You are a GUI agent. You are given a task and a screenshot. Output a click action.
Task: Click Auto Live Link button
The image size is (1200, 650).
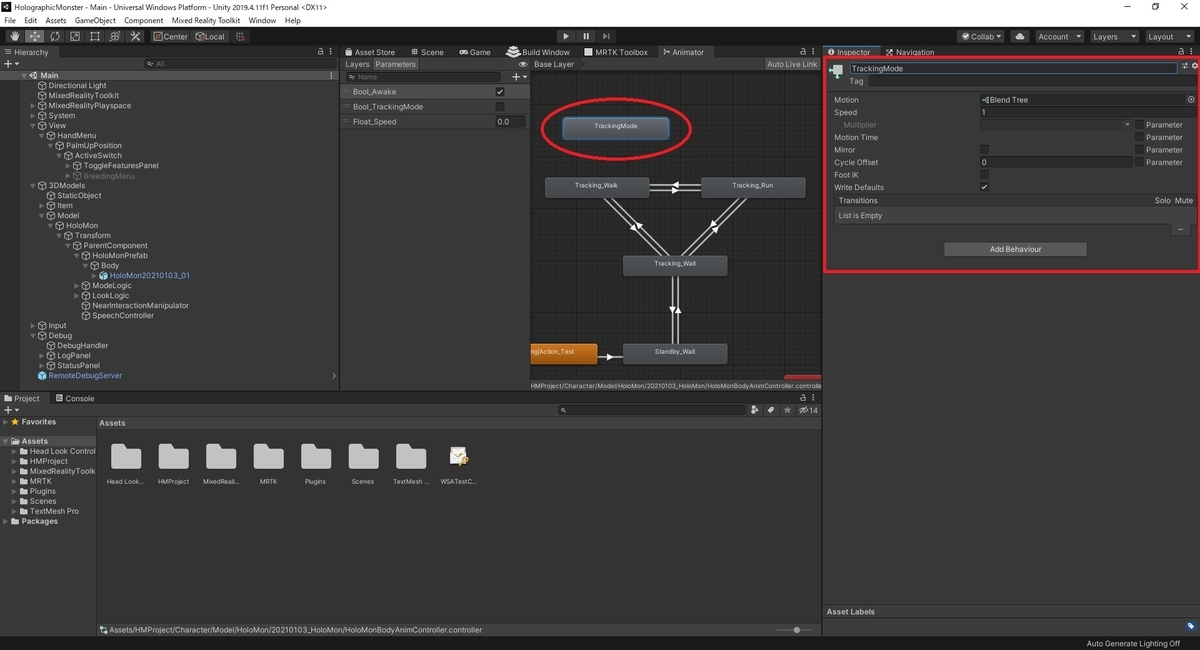pyautogui.click(x=792, y=64)
